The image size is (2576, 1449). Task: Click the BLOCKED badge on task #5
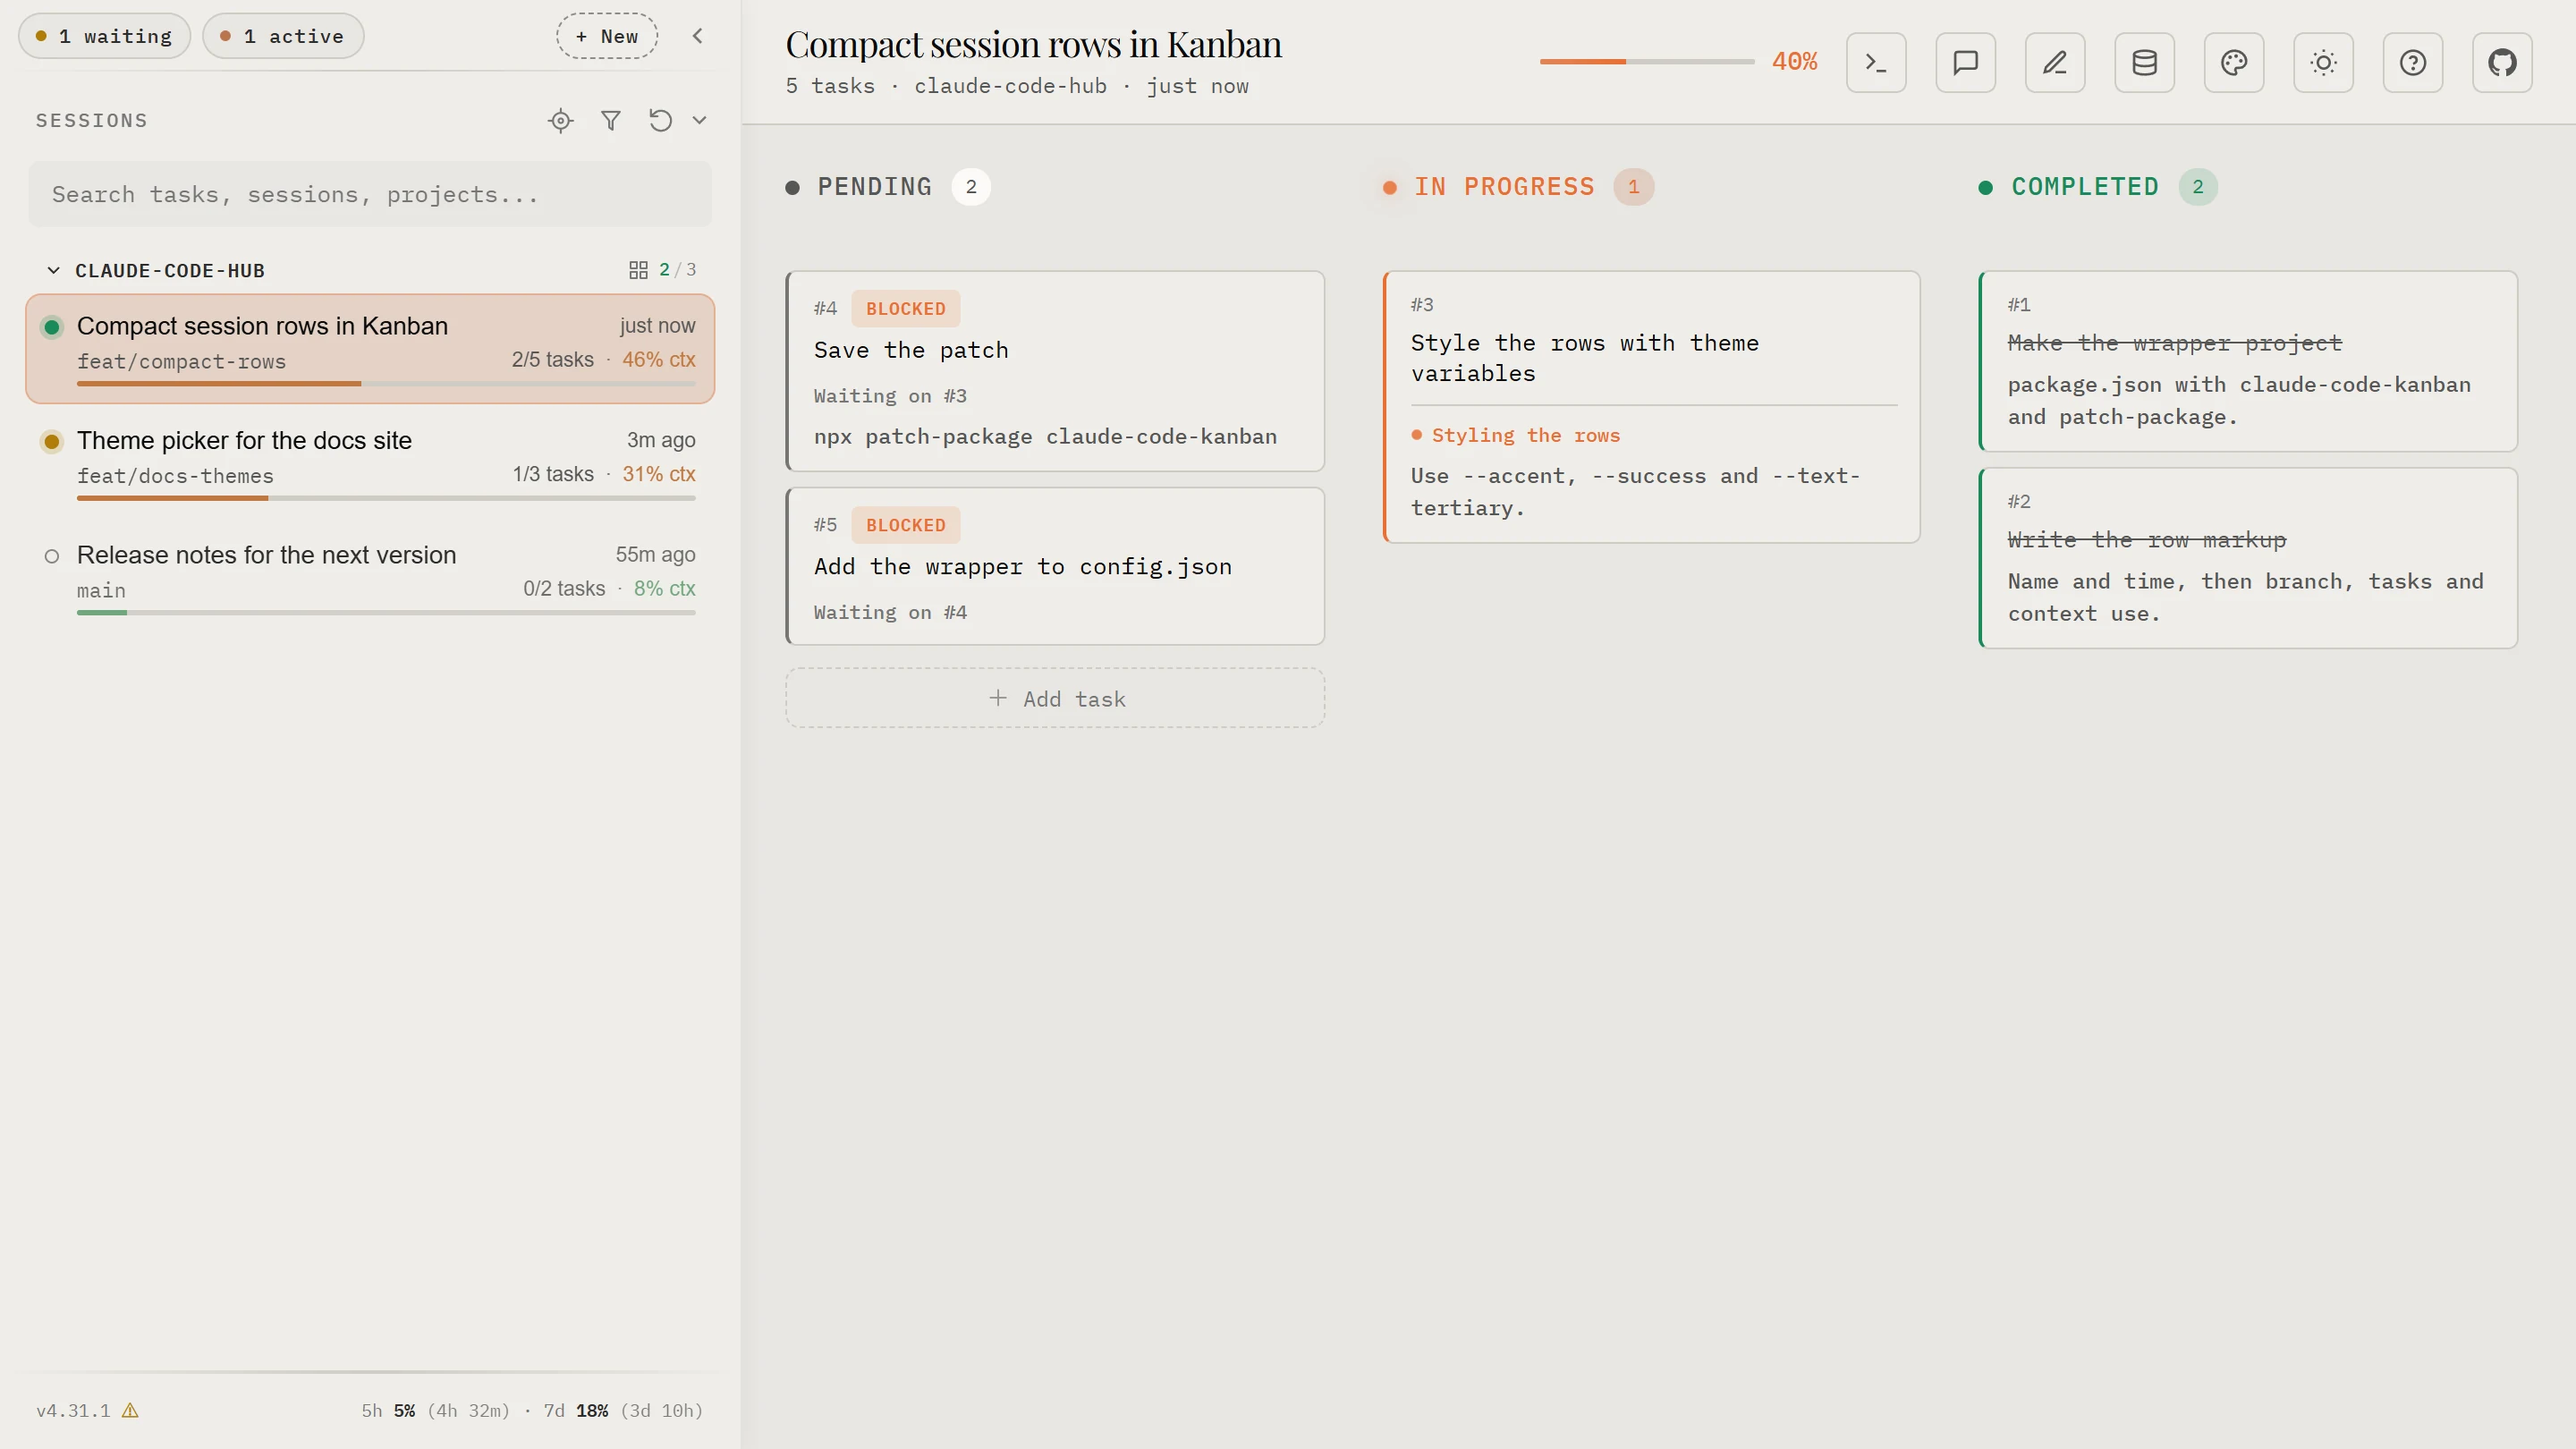905,525
